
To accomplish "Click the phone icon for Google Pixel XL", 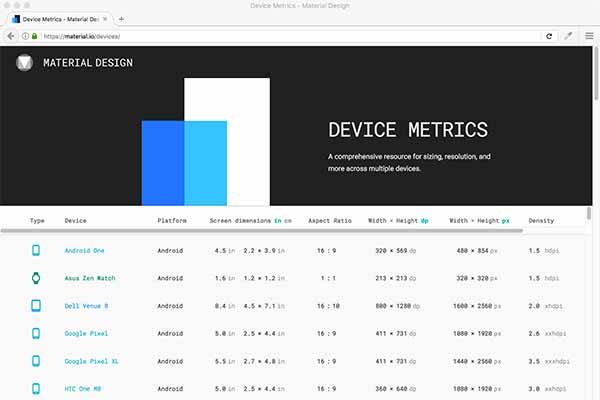I will click(36, 361).
